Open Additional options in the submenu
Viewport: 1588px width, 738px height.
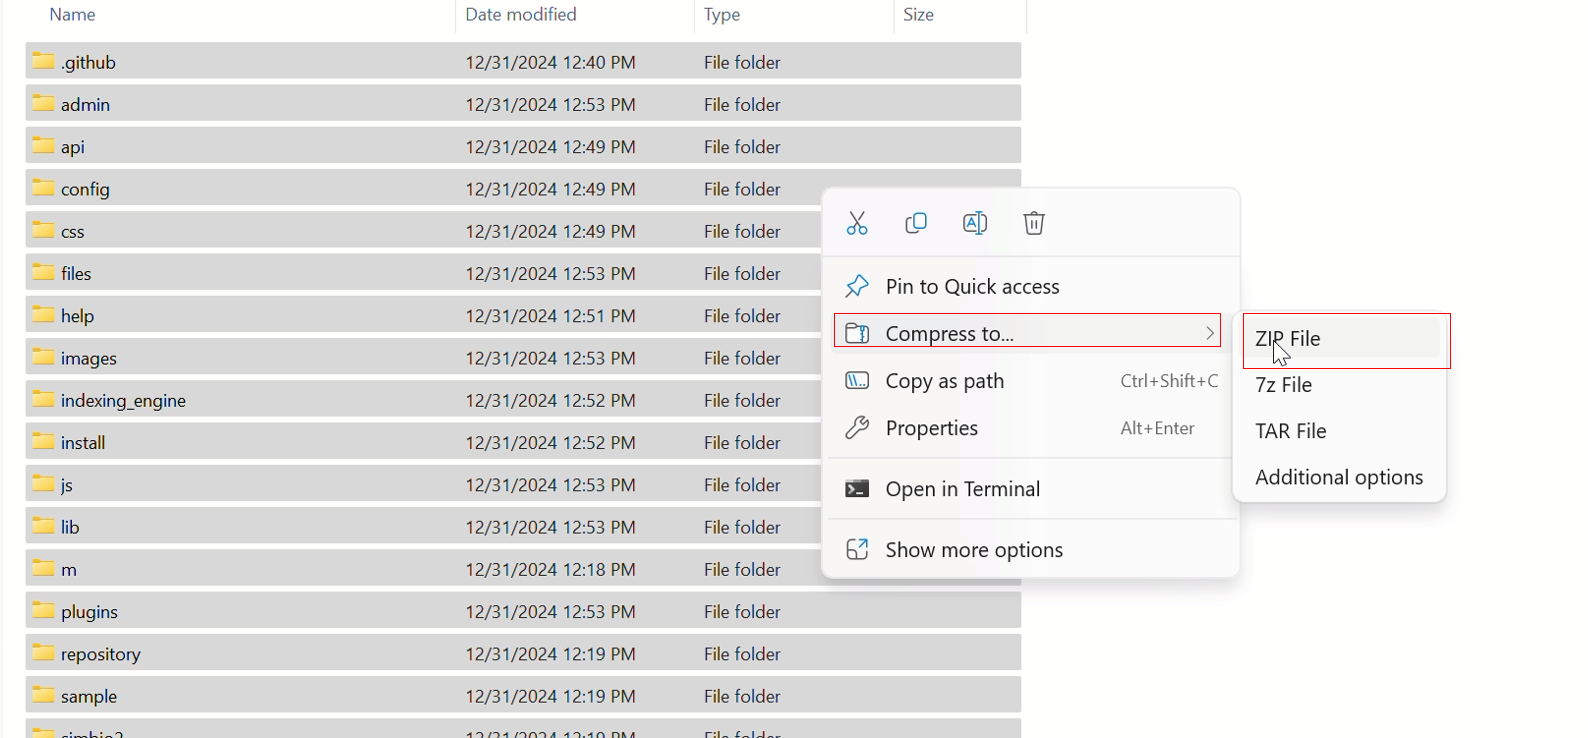click(1339, 477)
